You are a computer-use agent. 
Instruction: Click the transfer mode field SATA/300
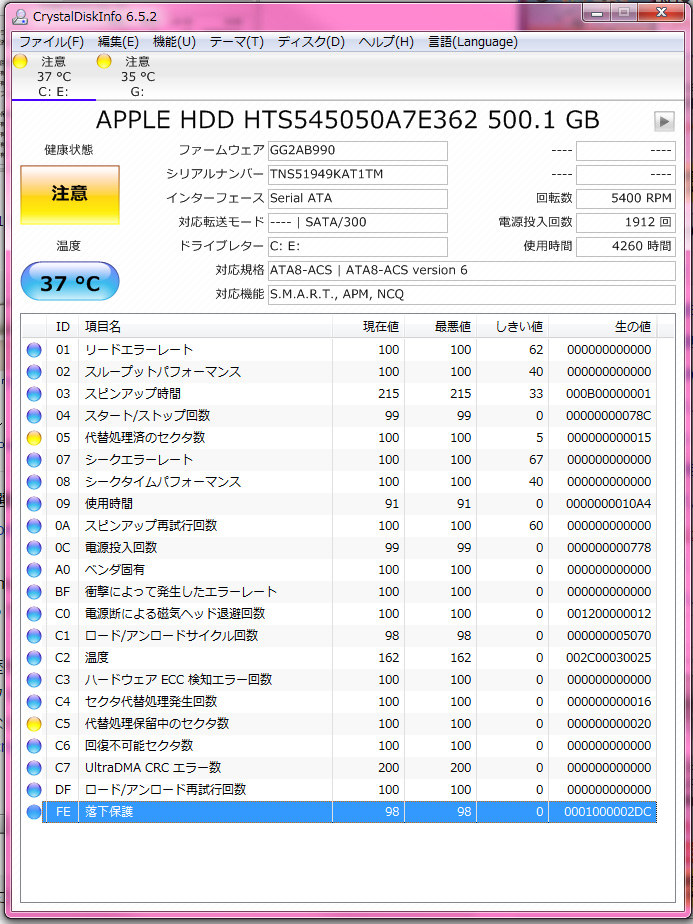[x=358, y=222]
